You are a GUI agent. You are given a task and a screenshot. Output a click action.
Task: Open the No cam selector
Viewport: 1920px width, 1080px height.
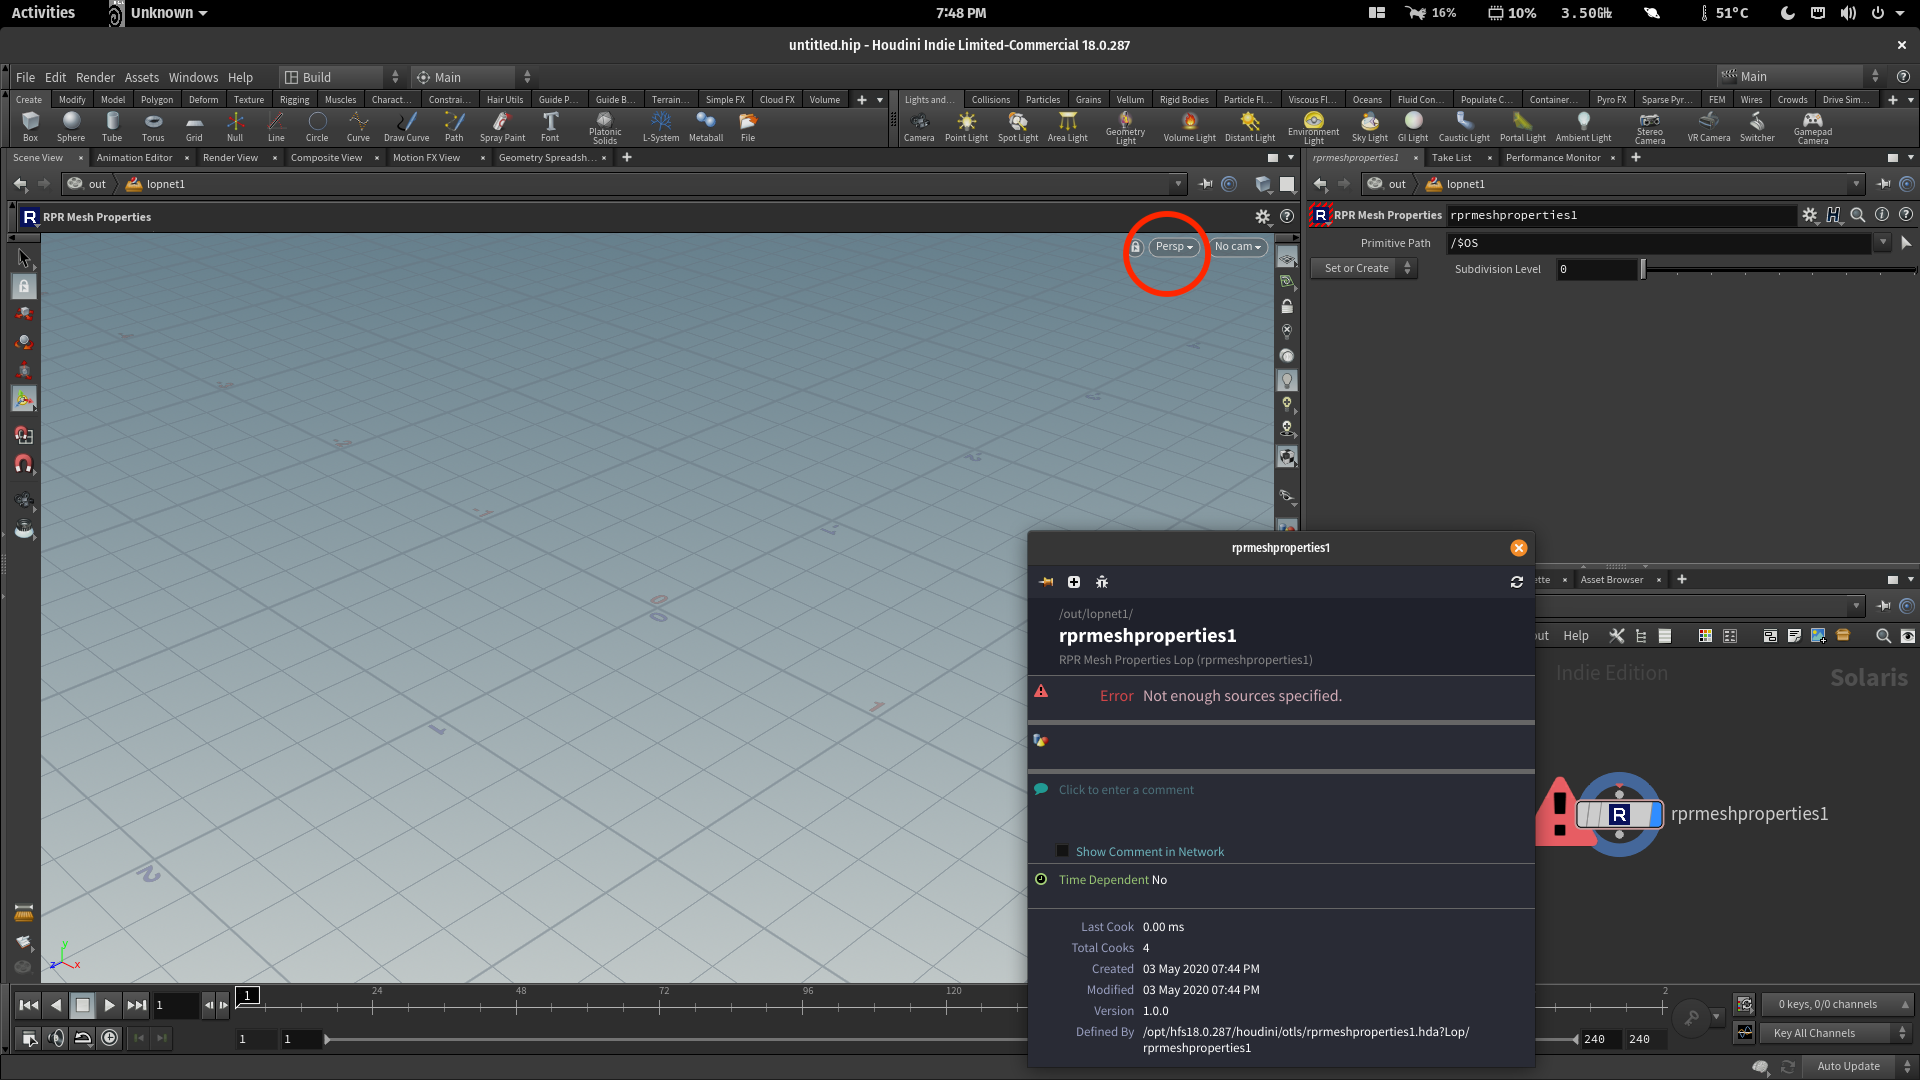1237,247
